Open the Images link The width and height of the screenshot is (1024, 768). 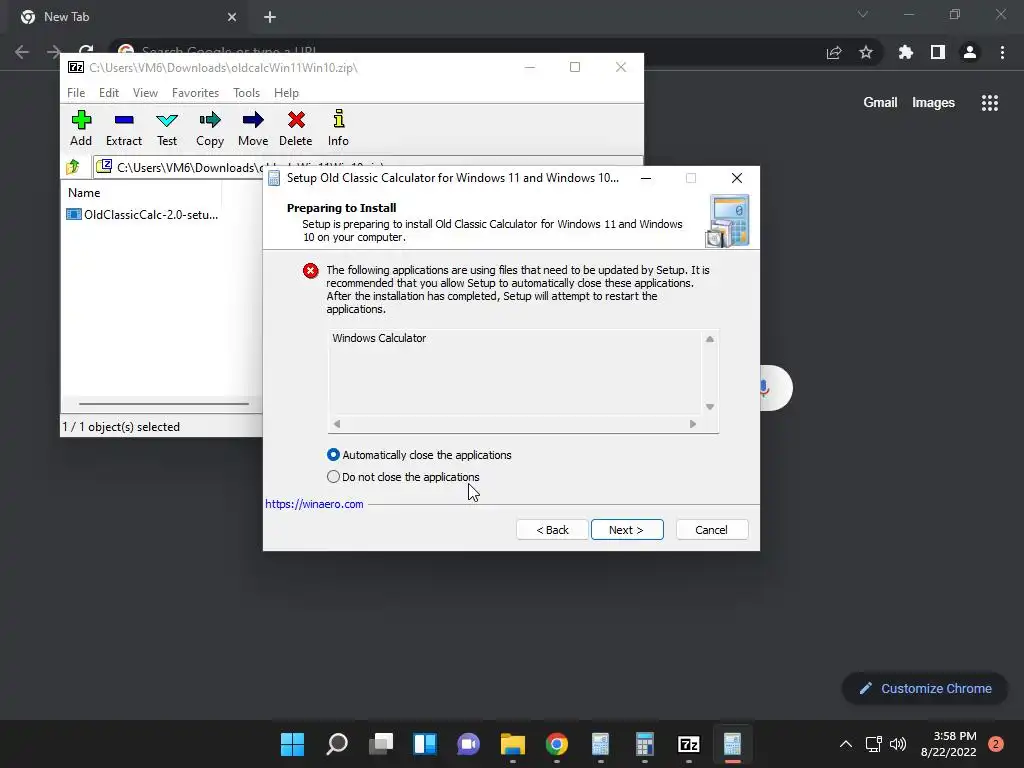[933, 103]
